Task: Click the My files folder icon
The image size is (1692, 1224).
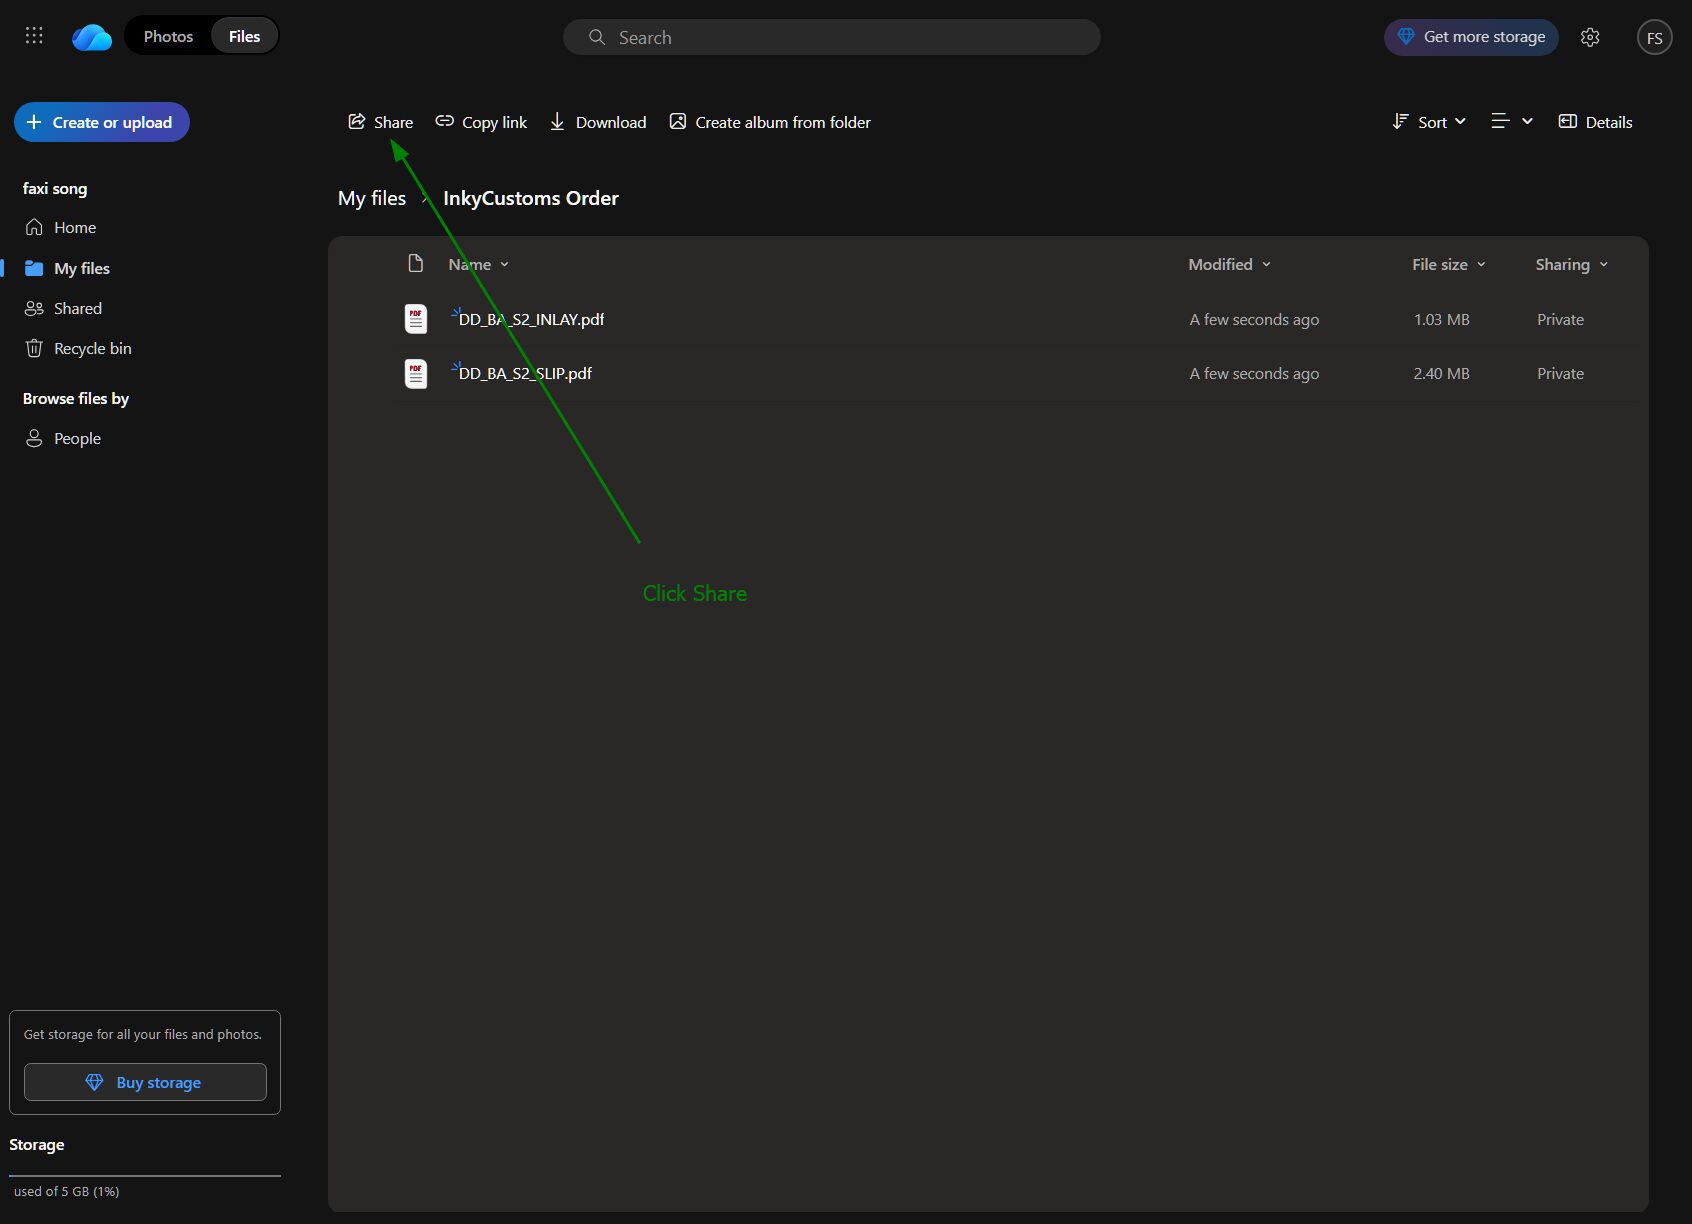Action: pos(34,268)
